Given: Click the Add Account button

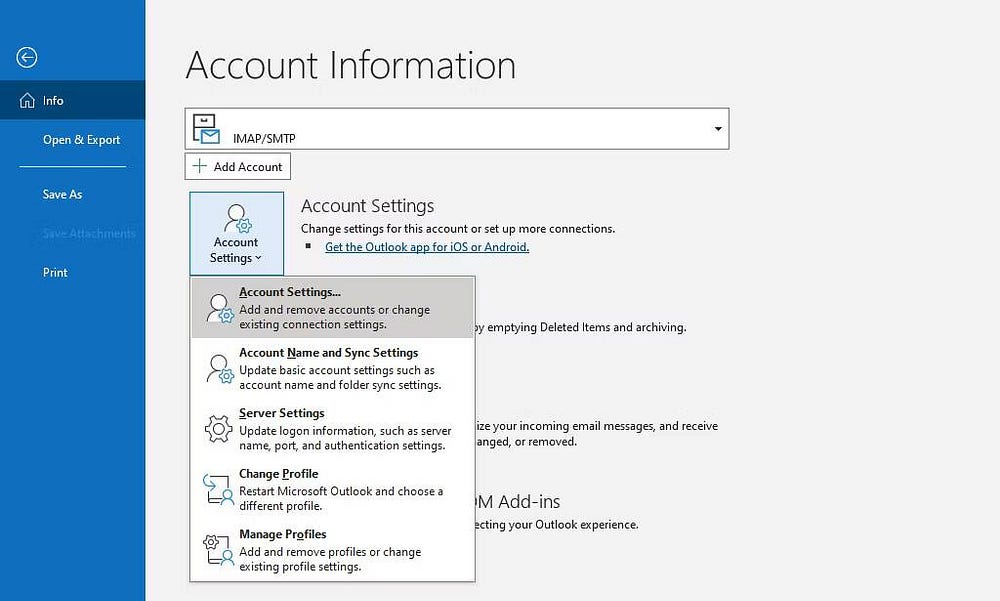Looking at the screenshot, I should tap(238, 167).
